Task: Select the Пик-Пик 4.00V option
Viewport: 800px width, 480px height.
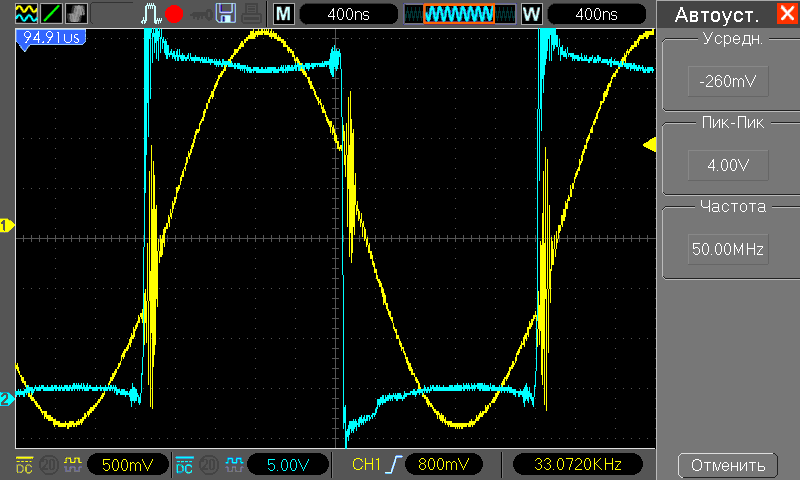Action: 727,164
